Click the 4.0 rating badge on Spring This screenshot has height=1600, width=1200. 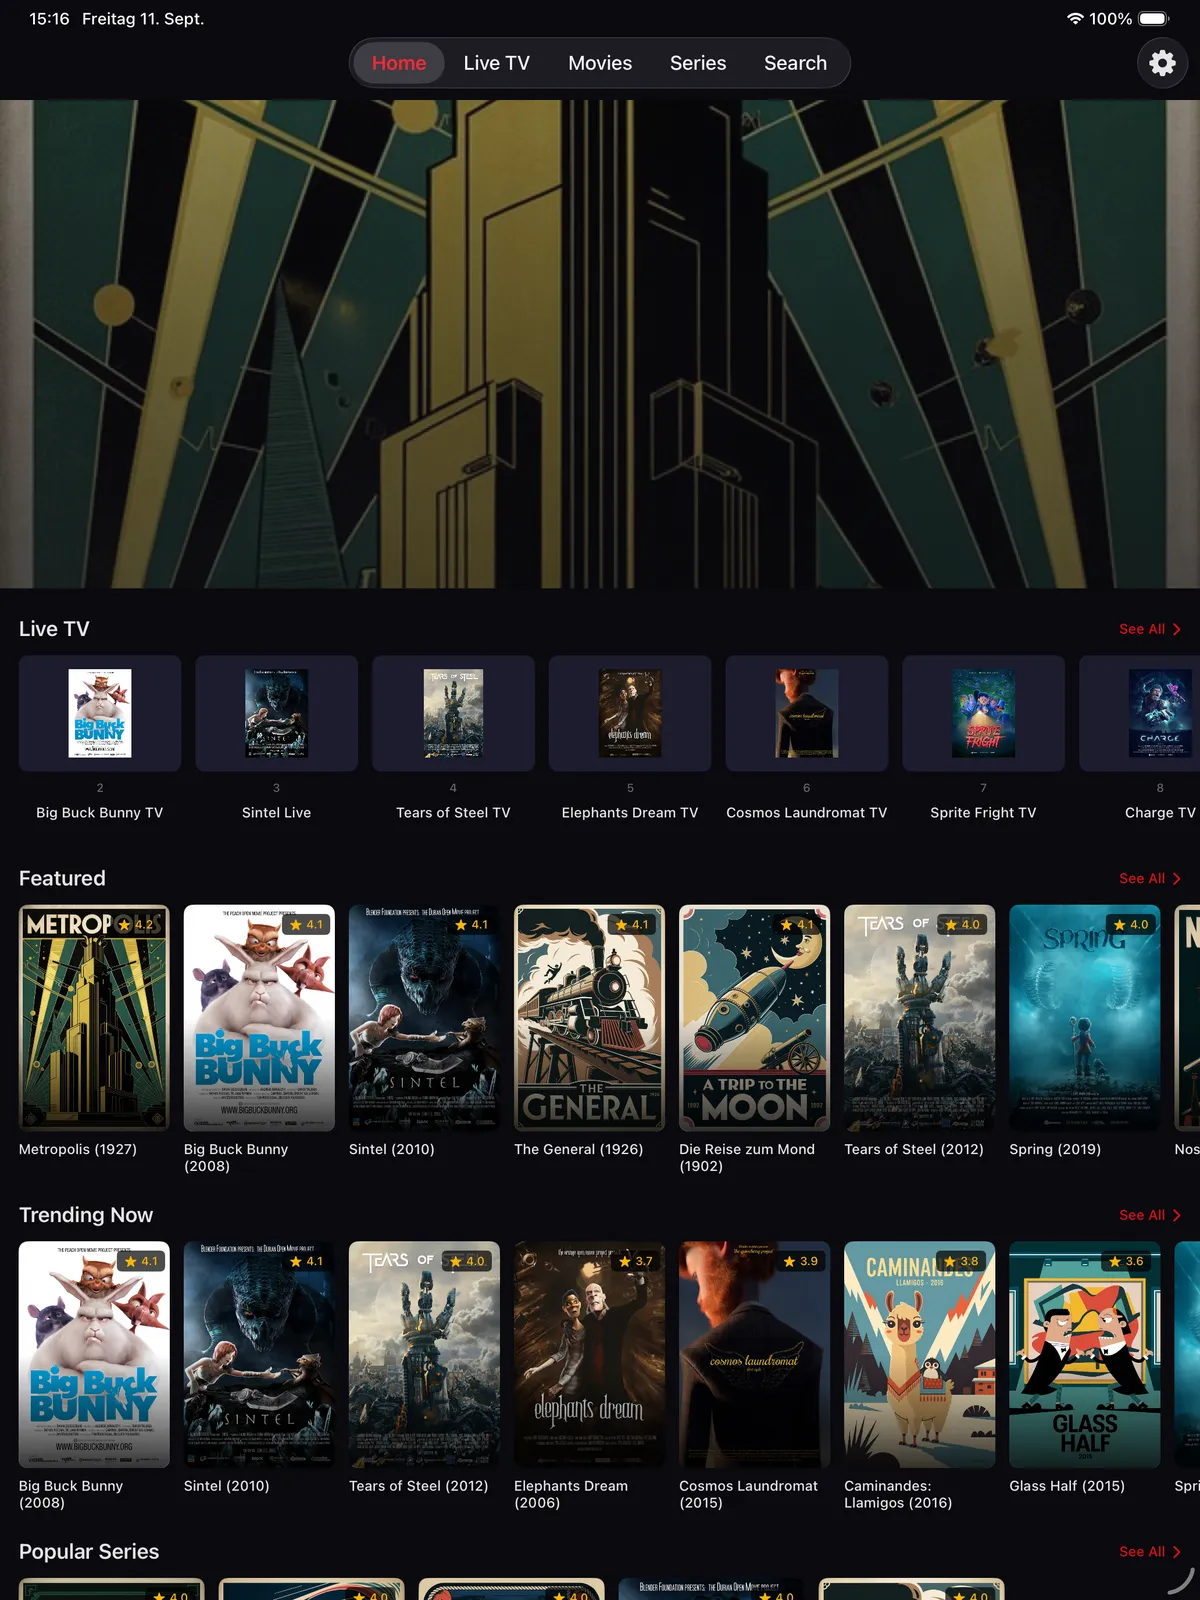pyautogui.click(x=1131, y=925)
